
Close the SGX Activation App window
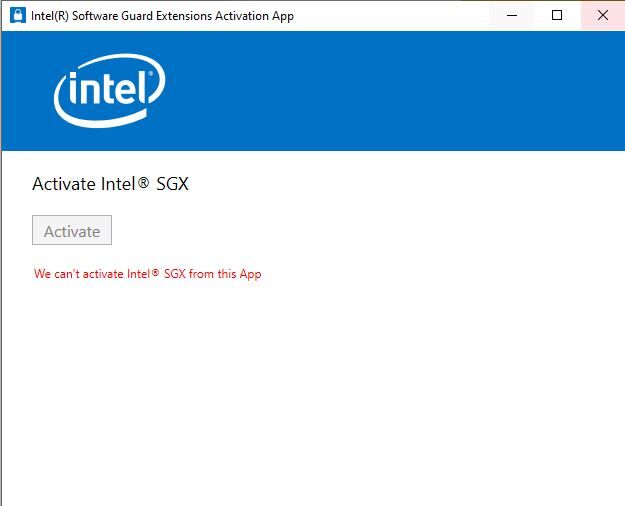pyautogui.click(x=603, y=16)
